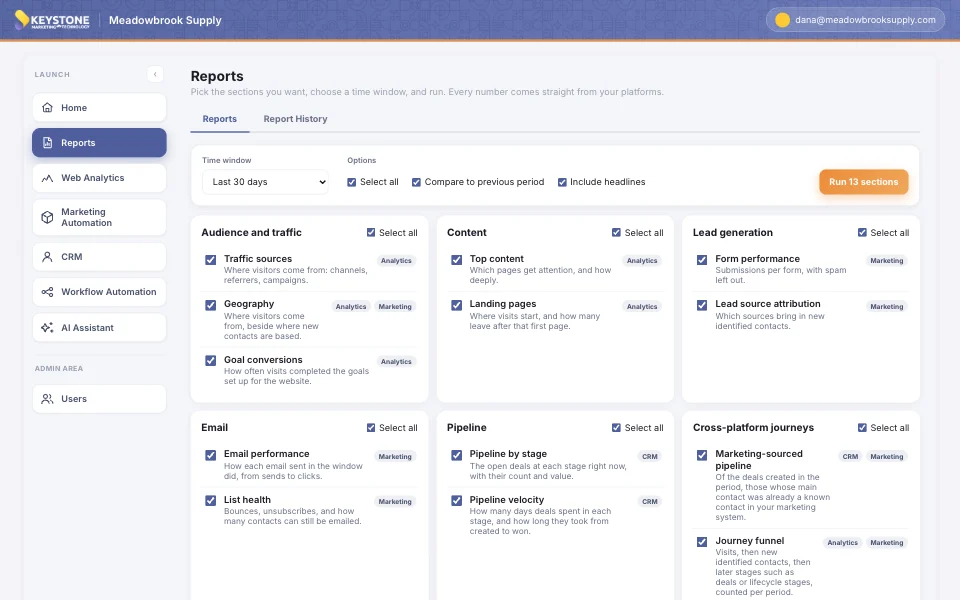Viewport: 960px width, 600px height.
Task: Click the yellow user avatar circle
Action: [x=782, y=20]
